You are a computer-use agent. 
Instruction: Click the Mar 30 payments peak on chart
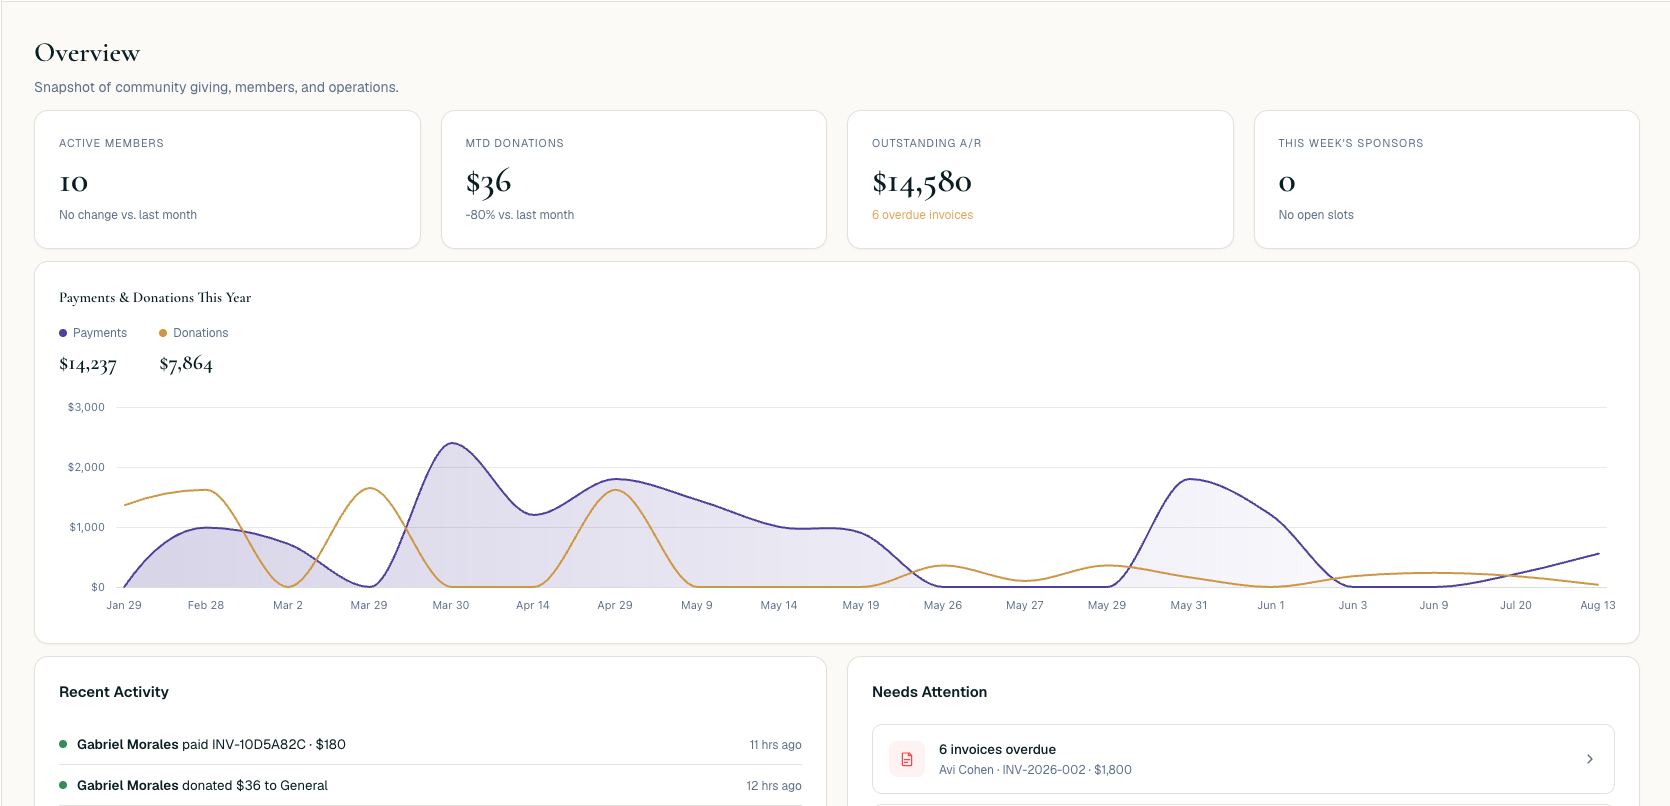pos(452,443)
